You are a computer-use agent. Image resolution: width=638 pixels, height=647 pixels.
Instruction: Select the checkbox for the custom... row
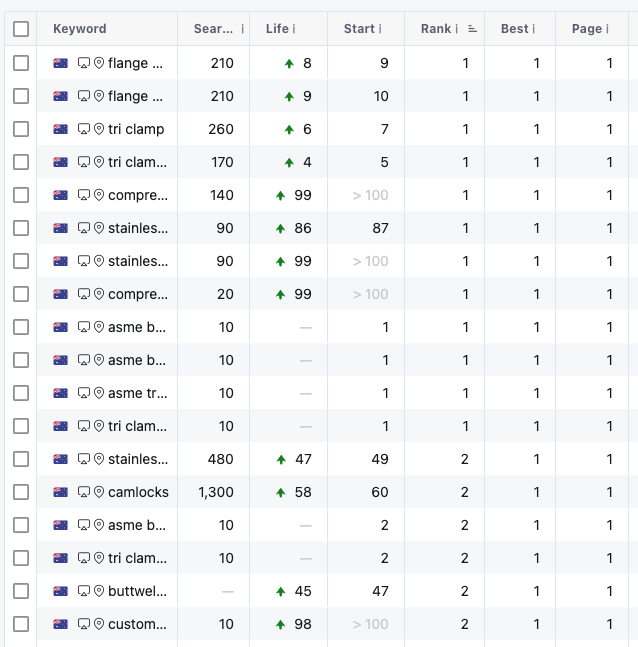tap(21, 624)
